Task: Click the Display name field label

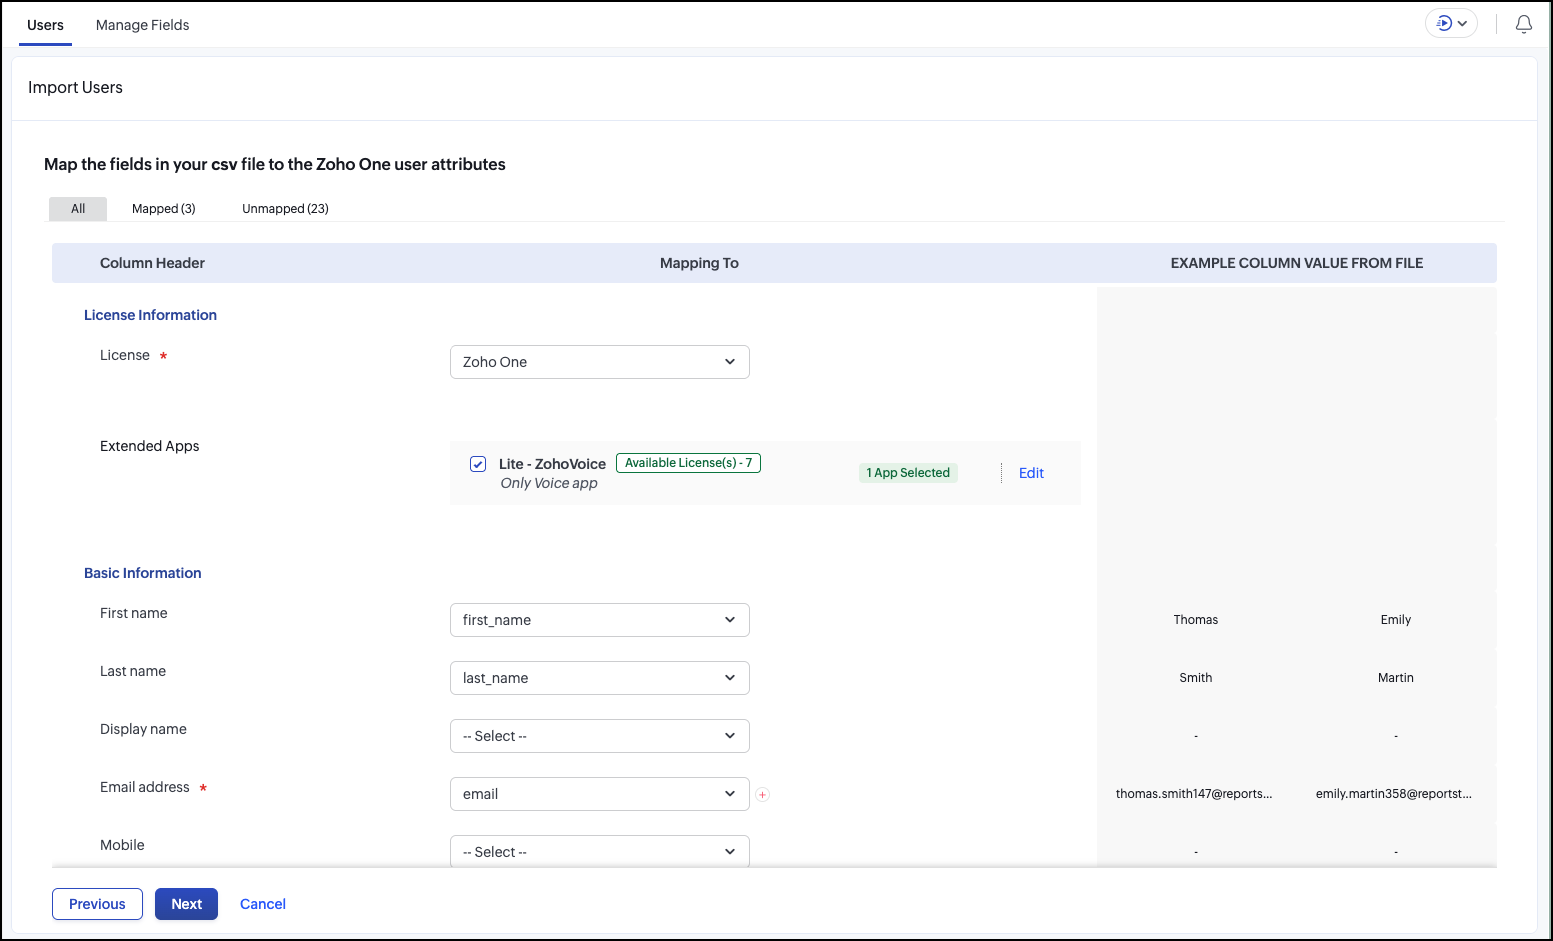Action: pos(143,729)
